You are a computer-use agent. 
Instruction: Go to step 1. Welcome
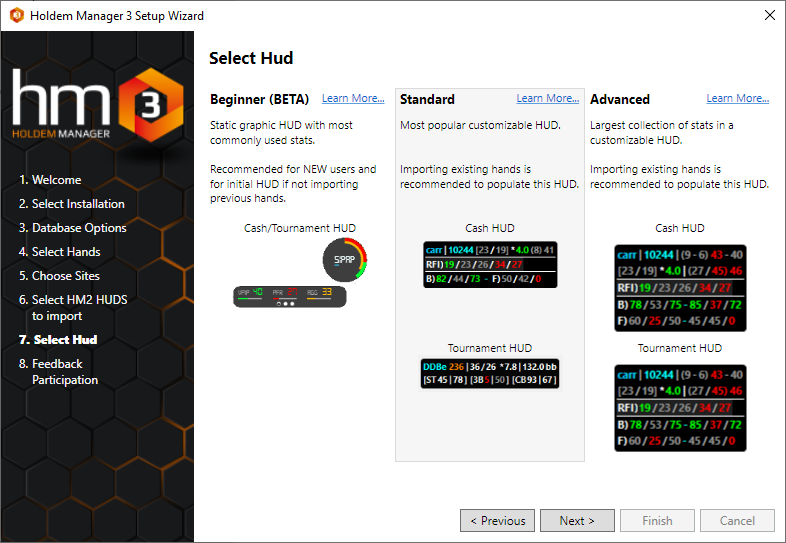pos(50,179)
